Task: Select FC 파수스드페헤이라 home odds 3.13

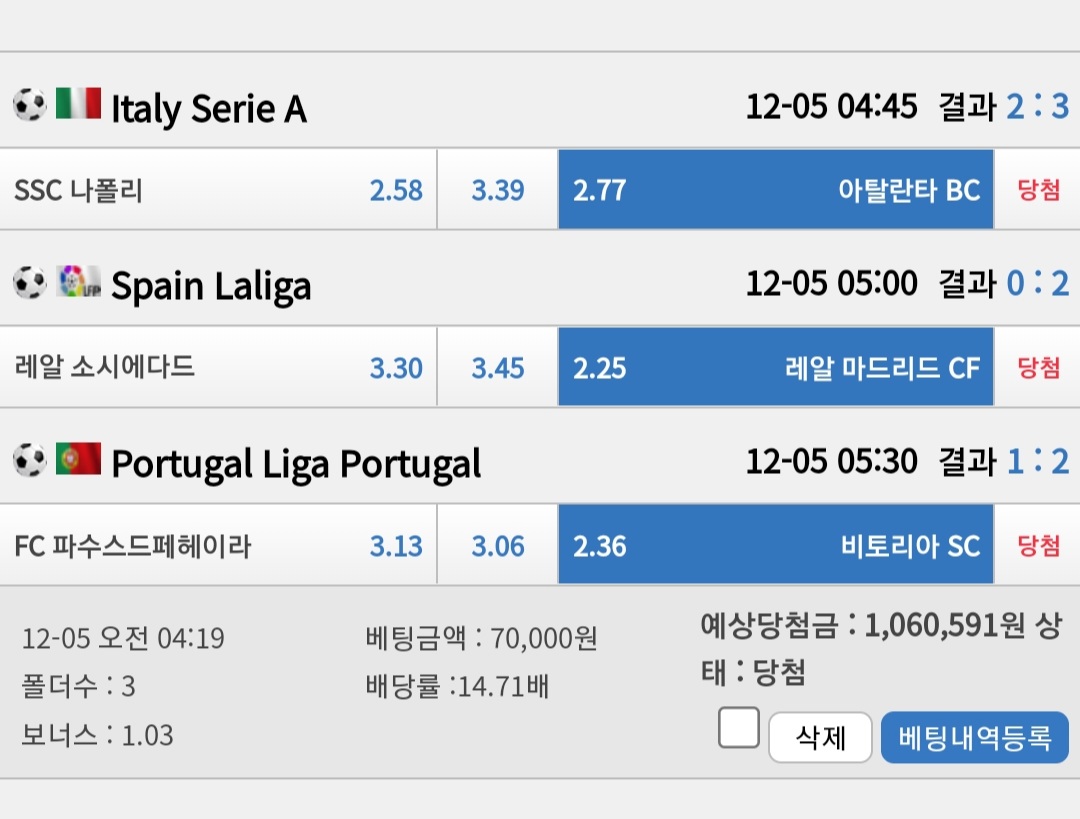Action: pyautogui.click(x=218, y=545)
